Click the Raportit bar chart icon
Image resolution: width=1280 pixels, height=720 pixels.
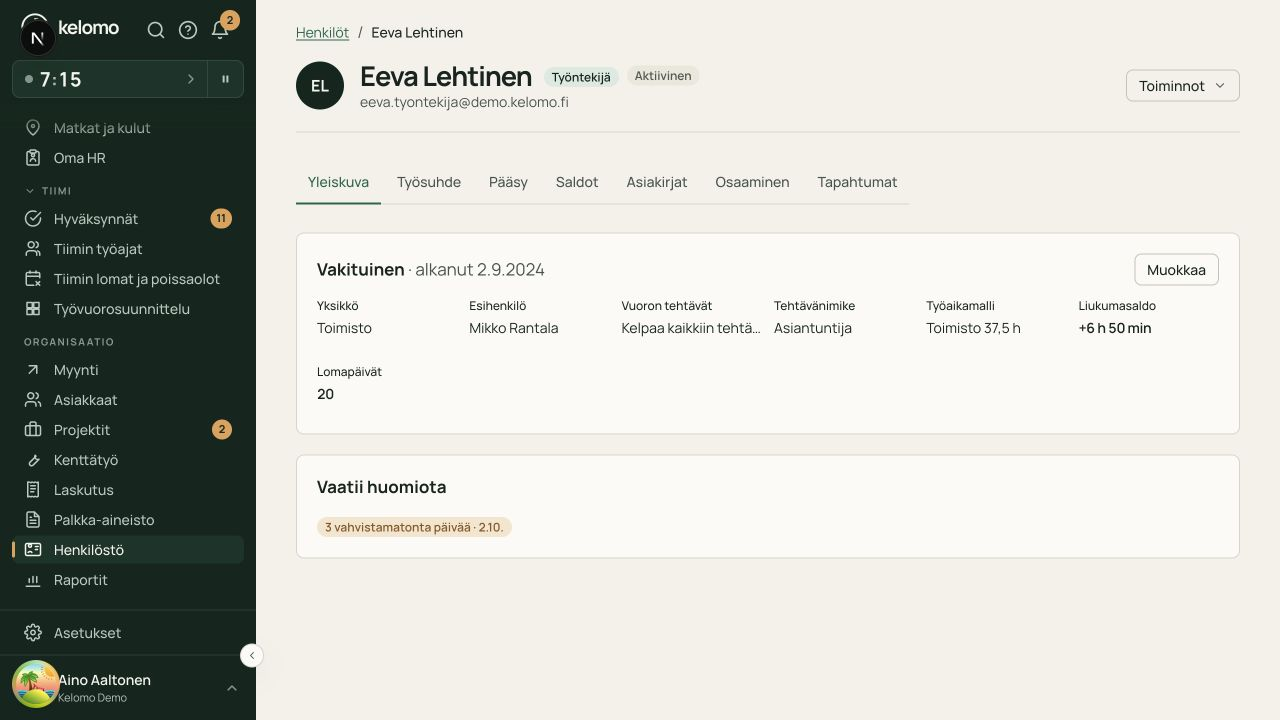point(33,580)
